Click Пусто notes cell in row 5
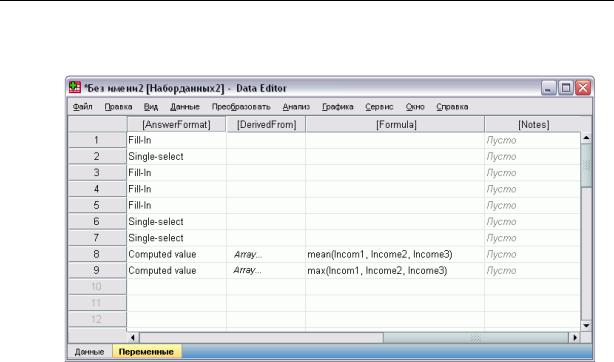The width and height of the screenshot is (614, 362). coord(533,205)
